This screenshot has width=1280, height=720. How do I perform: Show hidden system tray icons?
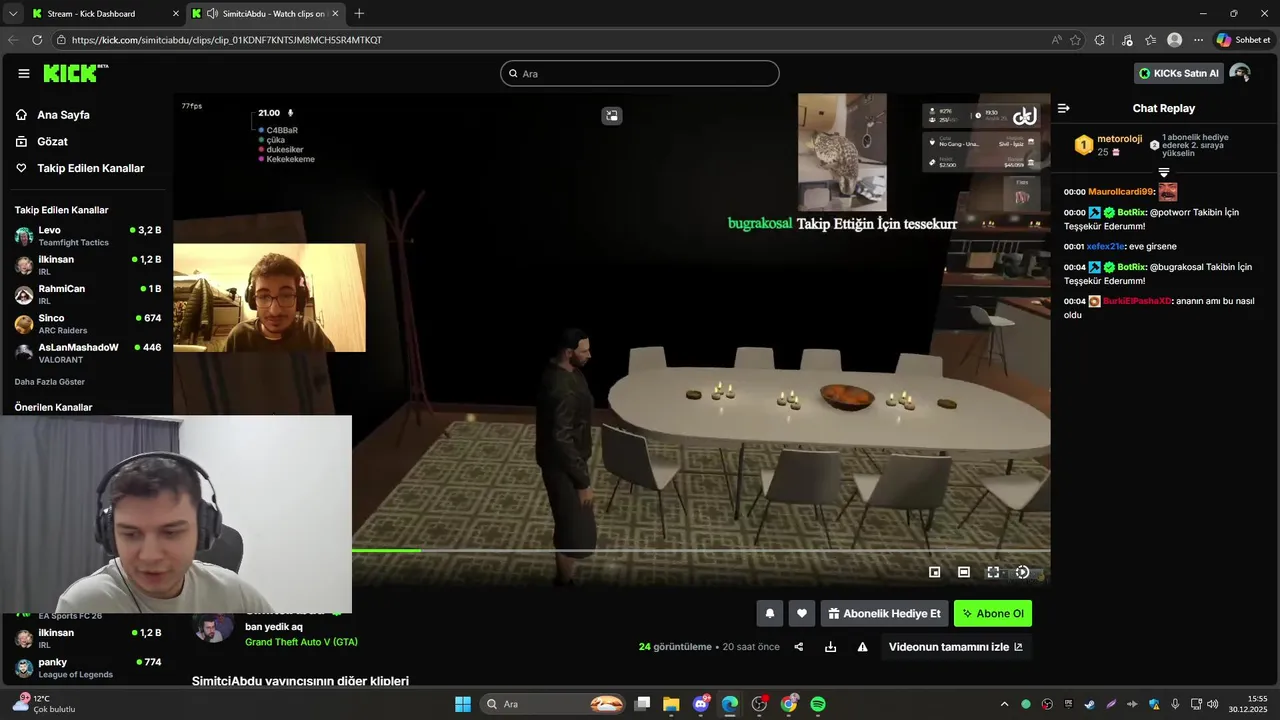tap(1004, 704)
